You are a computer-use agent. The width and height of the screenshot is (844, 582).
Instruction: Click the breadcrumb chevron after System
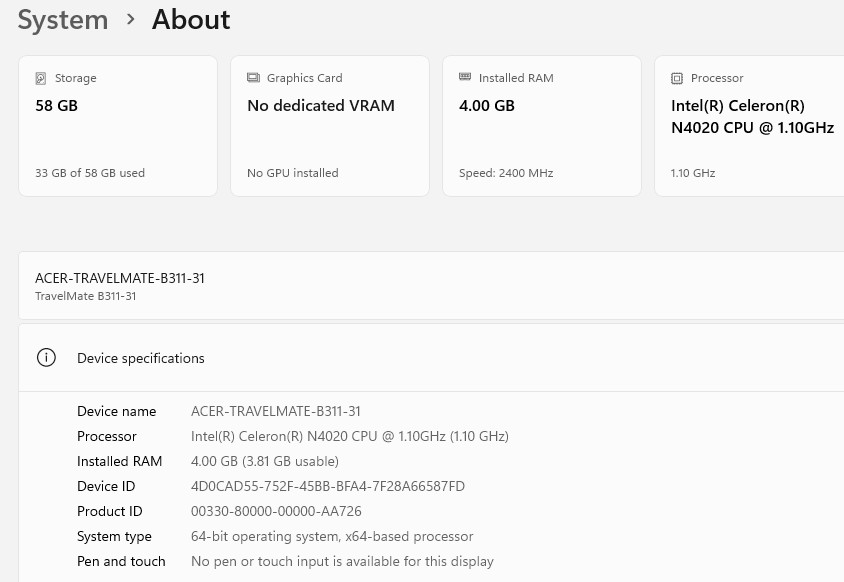[x=130, y=19]
